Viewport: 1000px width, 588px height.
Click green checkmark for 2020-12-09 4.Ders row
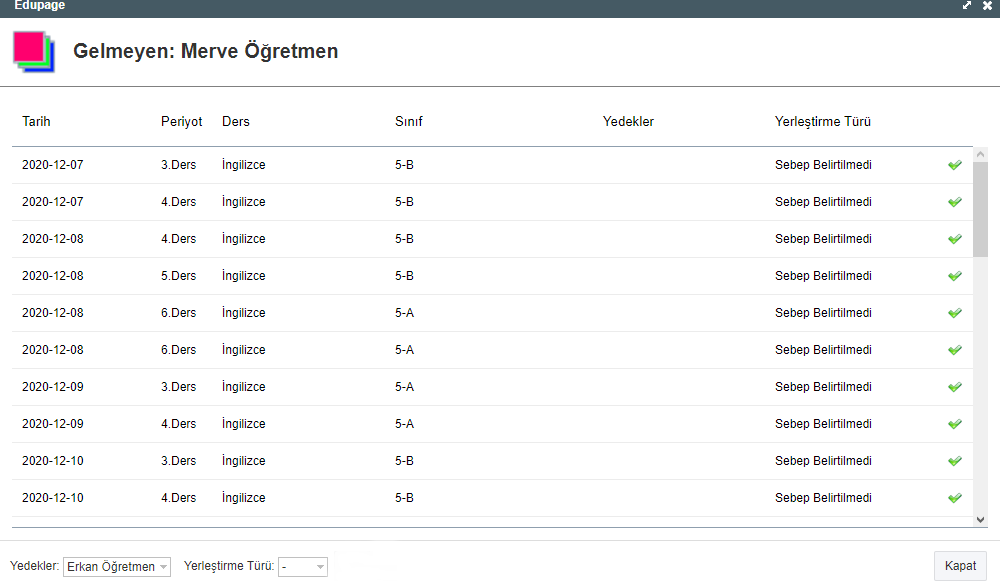[x=954, y=424]
